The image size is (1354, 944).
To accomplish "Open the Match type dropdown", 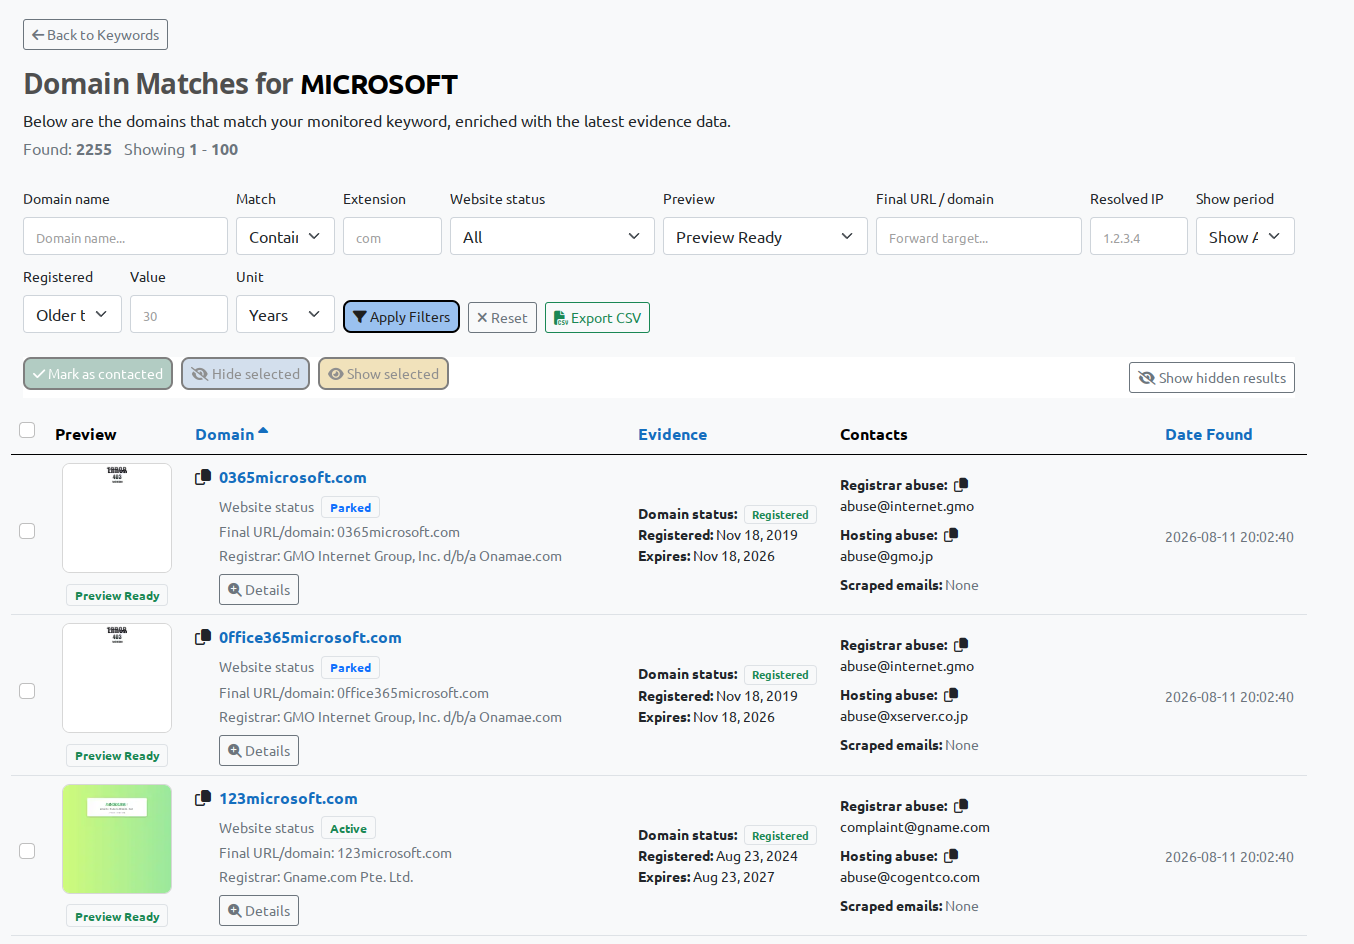I will 285,237.
